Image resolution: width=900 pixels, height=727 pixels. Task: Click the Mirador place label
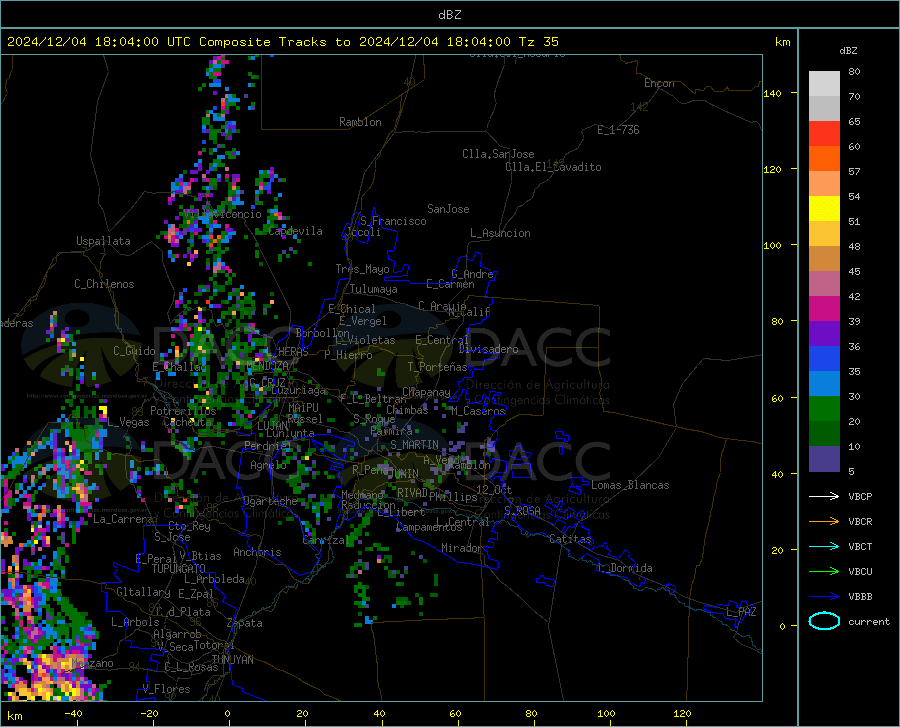[461, 548]
